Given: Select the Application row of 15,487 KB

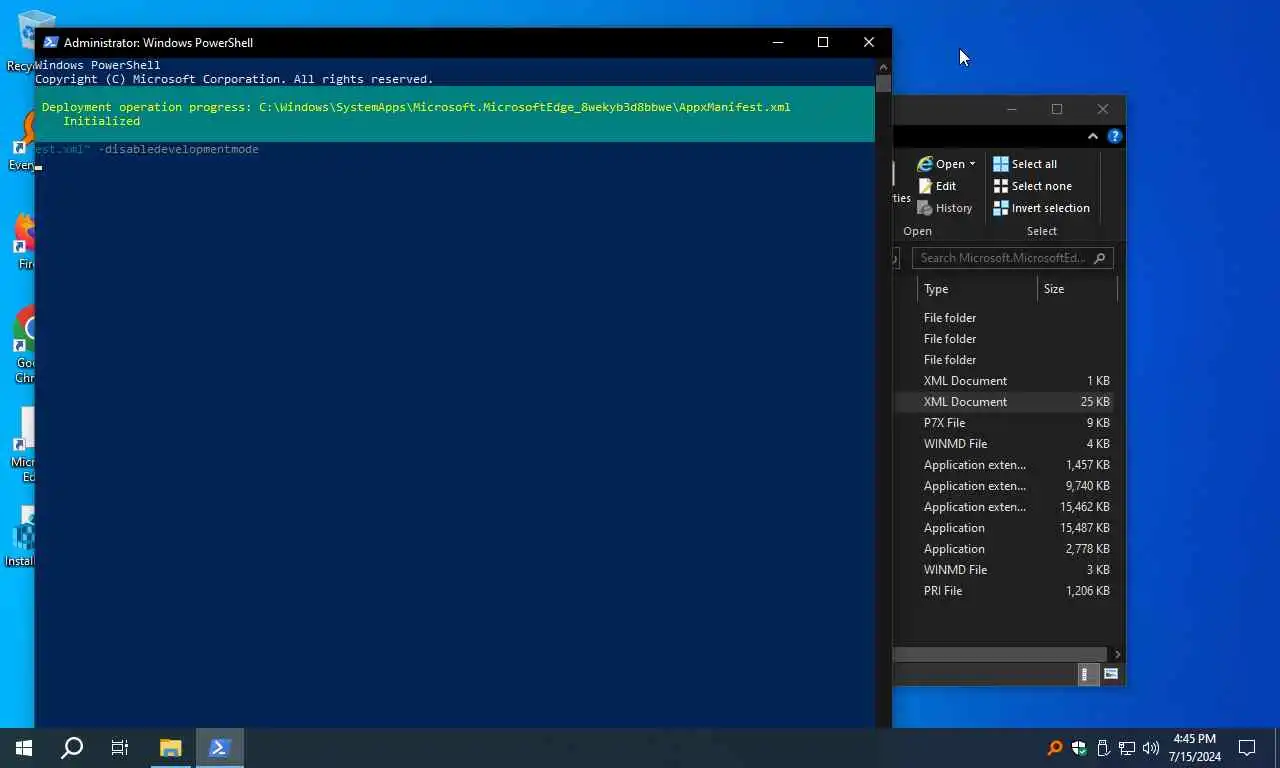Looking at the screenshot, I should click(1005, 528).
